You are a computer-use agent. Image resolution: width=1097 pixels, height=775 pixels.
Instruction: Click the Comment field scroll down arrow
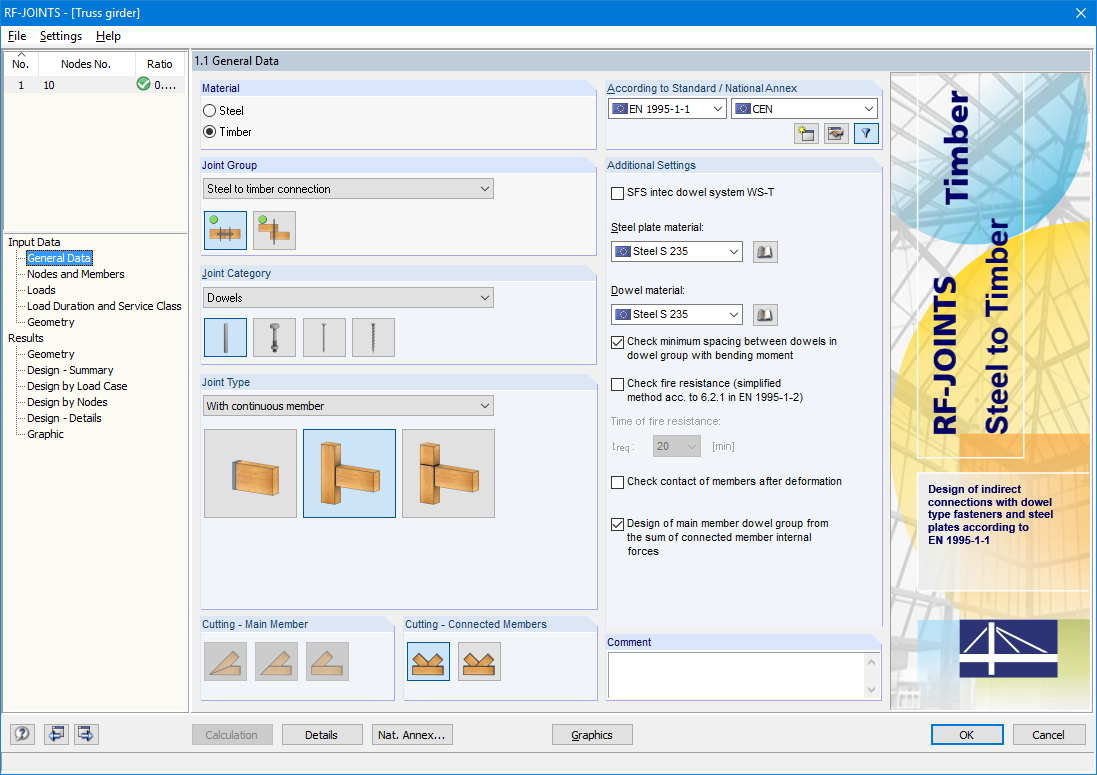[872, 690]
